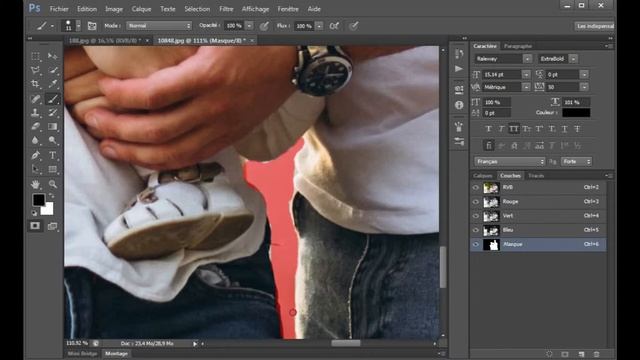
Task: Open the Calque menu
Action: coord(141,9)
